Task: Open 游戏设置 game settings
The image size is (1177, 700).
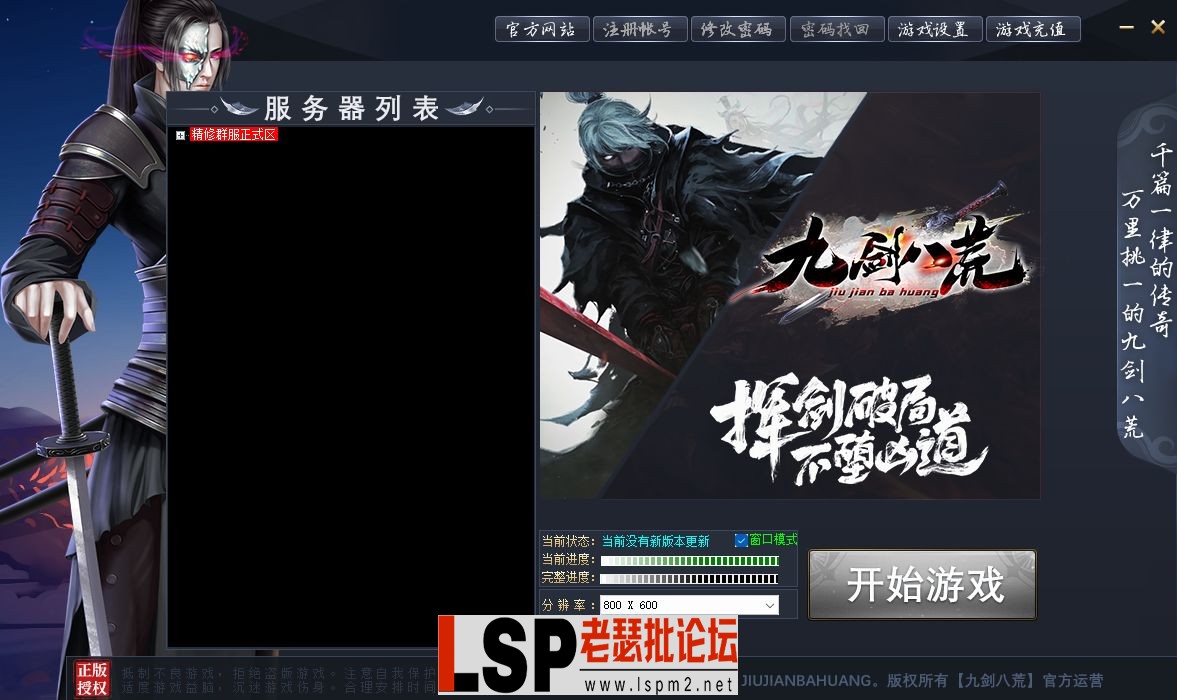Action: coord(935,29)
